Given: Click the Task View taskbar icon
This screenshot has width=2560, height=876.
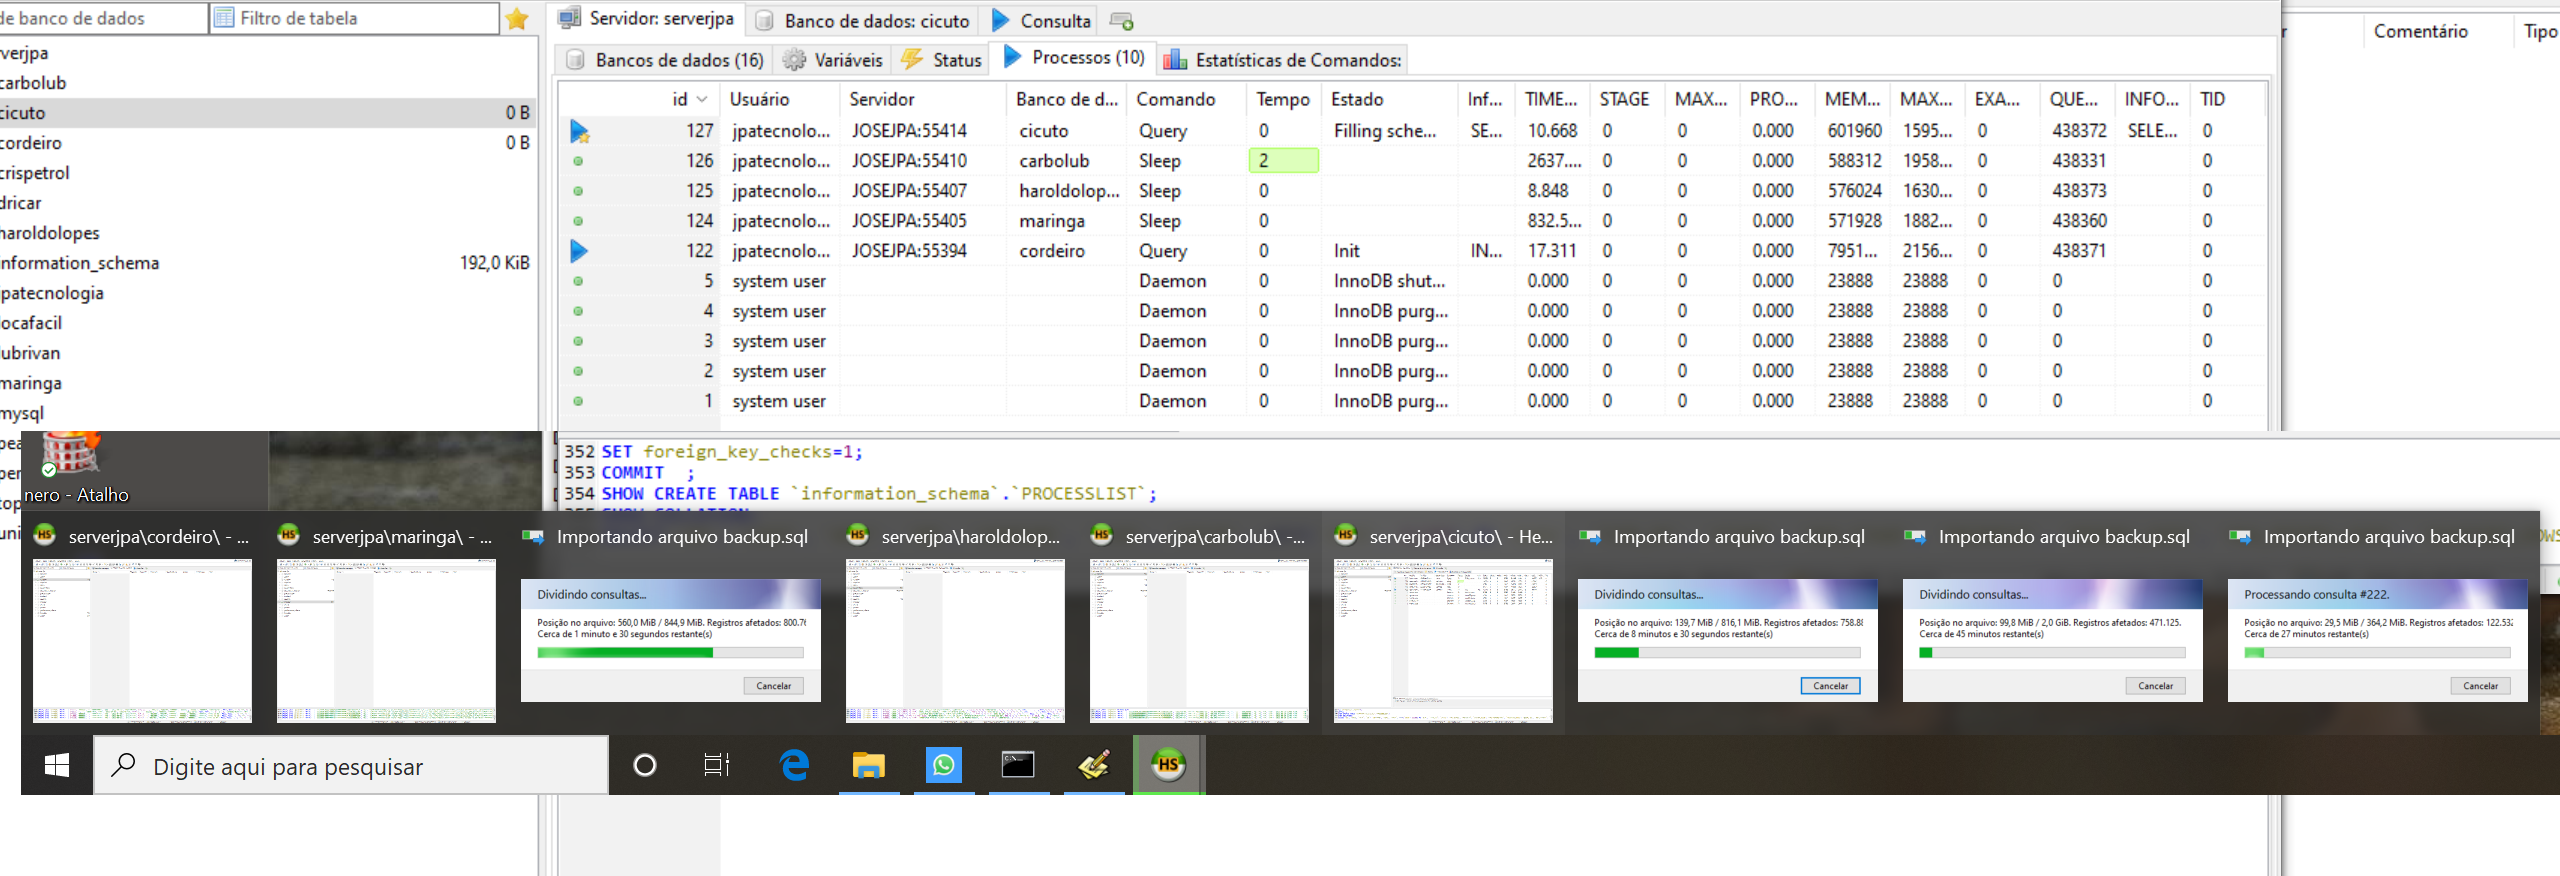Looking at the screenshot, I should [x=716, y=766].
